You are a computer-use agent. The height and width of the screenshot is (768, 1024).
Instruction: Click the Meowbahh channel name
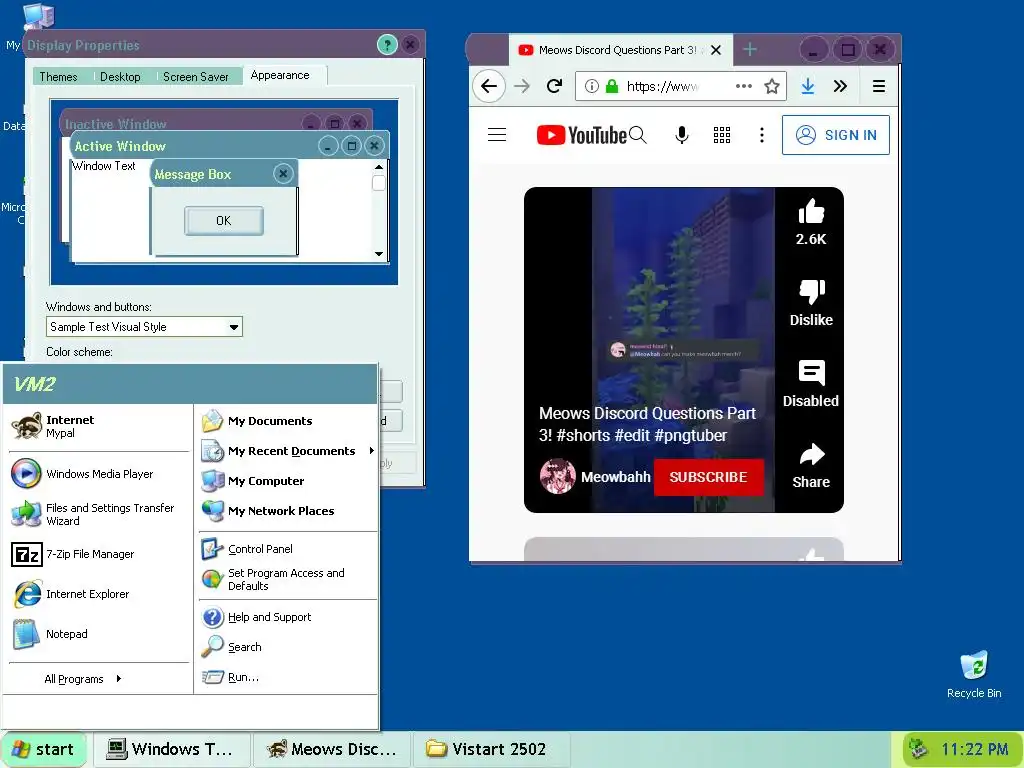click(616, 477)
